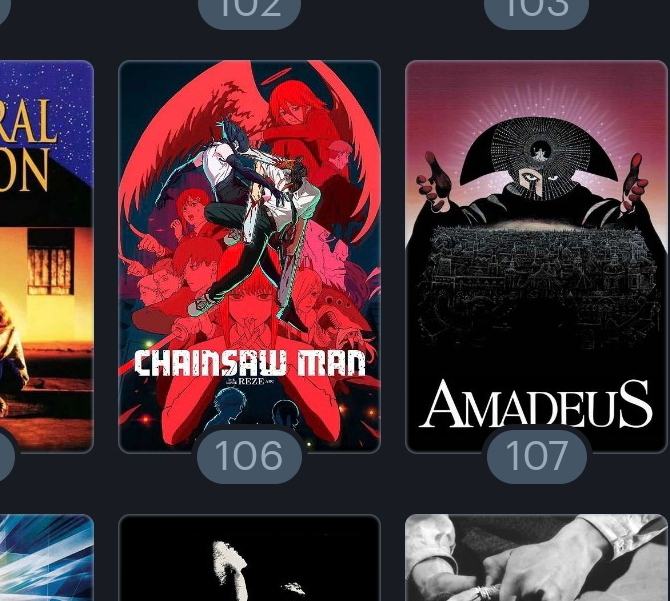Image resolution: width=670 pixels, height=601 pixels.
Task: Open the black poster below Chainsaw Man
Action: [x=249, y=558]
